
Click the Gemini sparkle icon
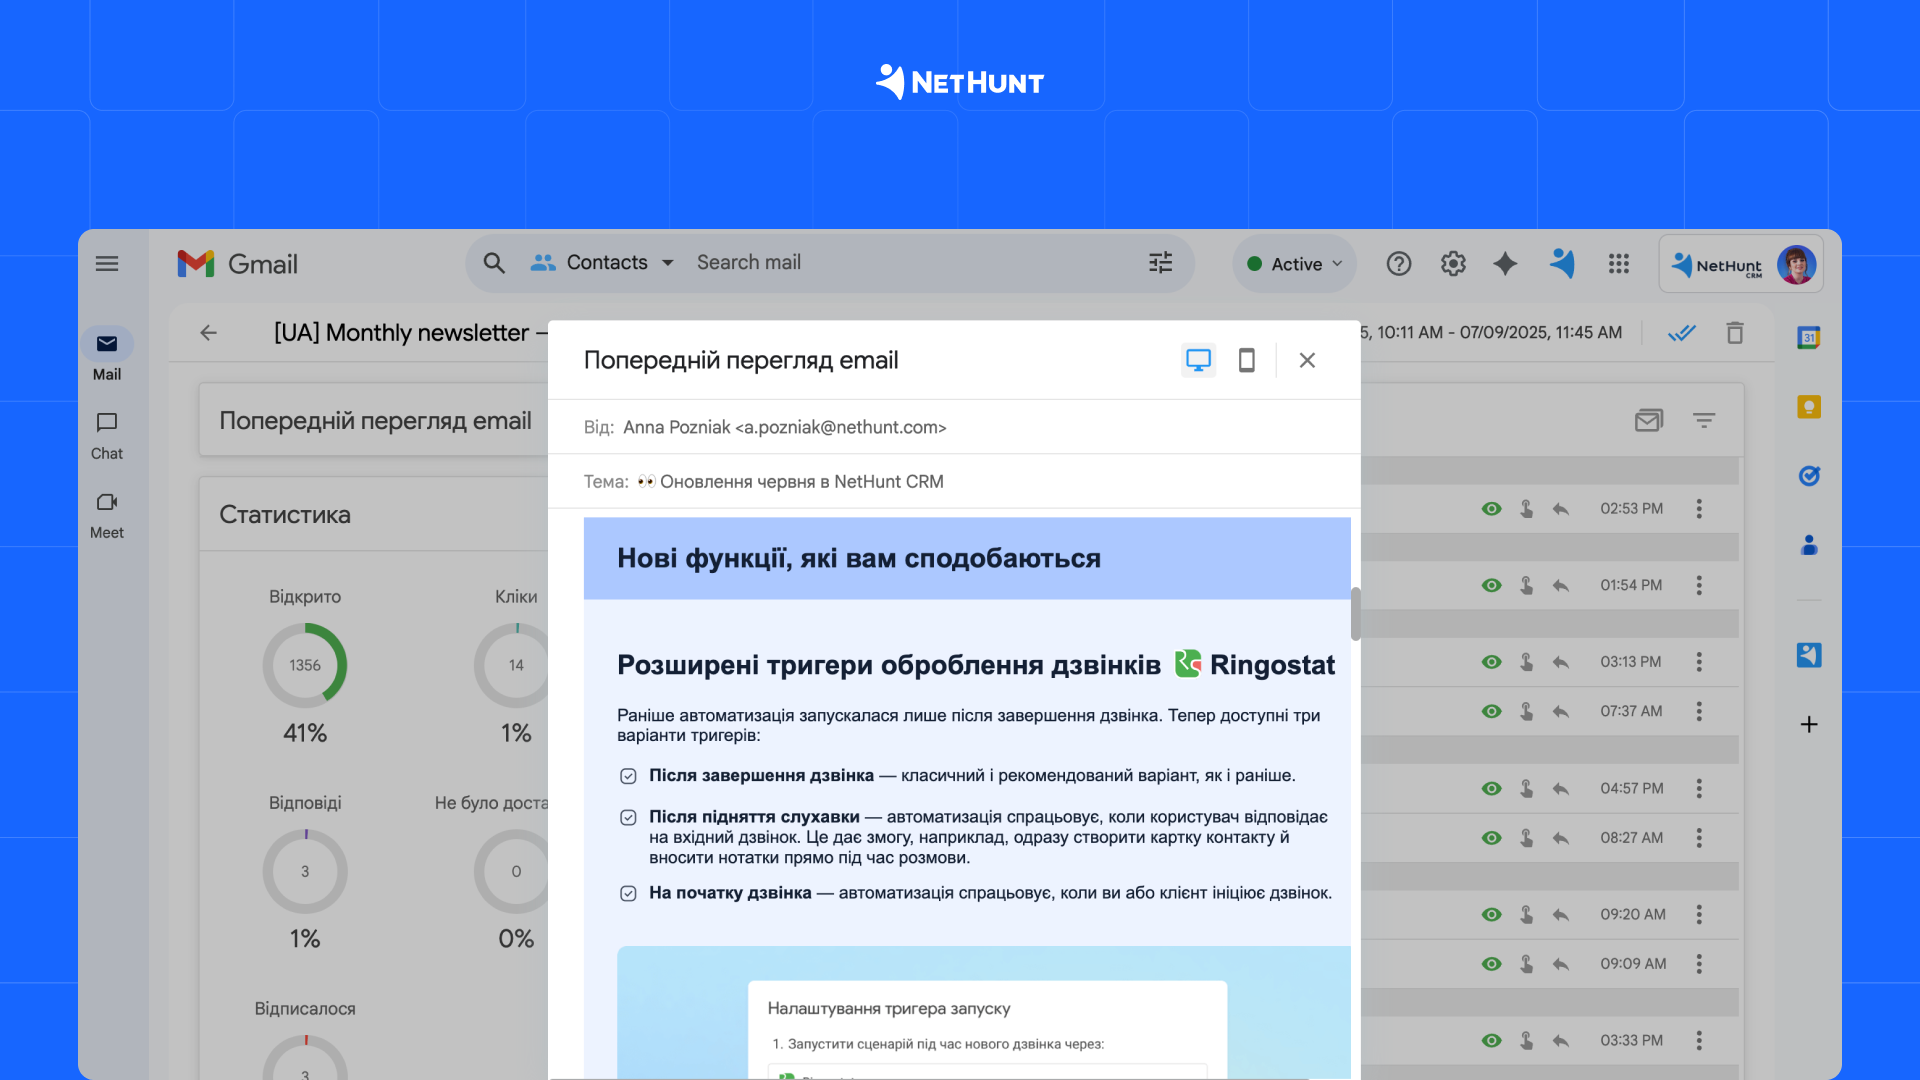1505,264
